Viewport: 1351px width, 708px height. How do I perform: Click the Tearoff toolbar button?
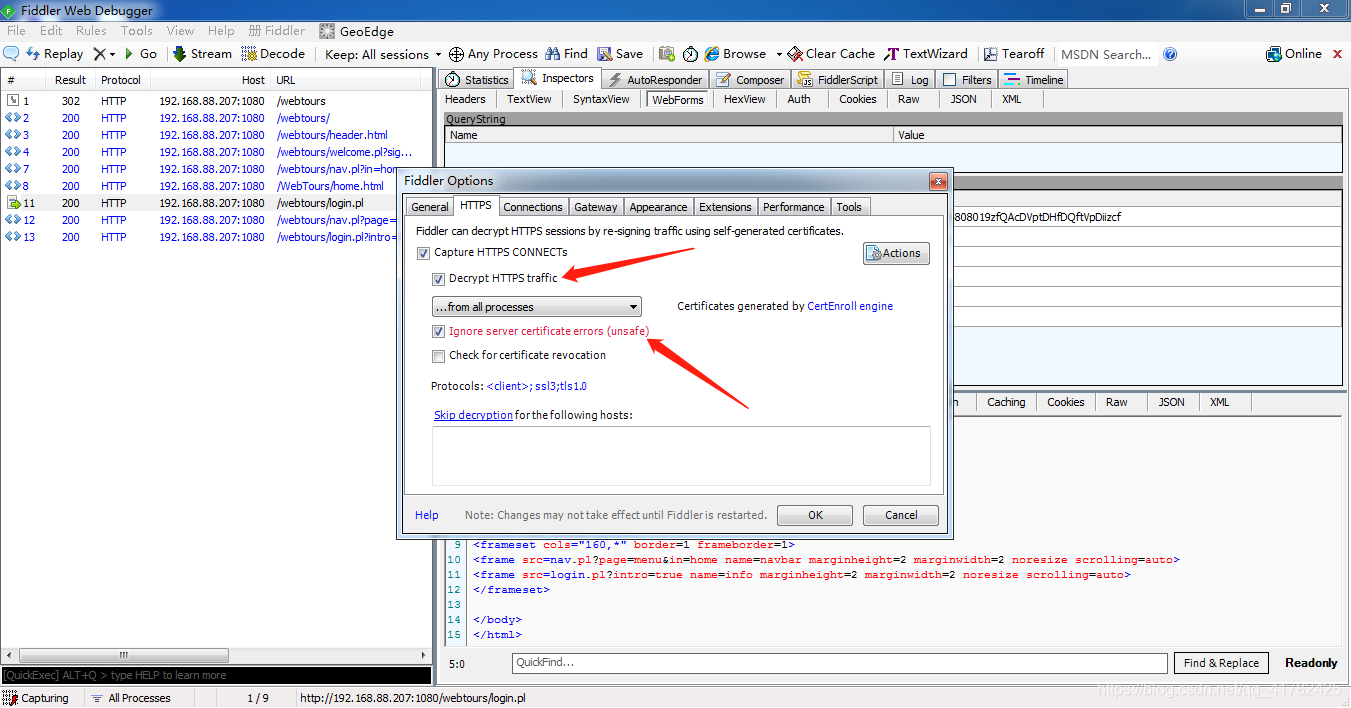click(x=1014, y=54)
